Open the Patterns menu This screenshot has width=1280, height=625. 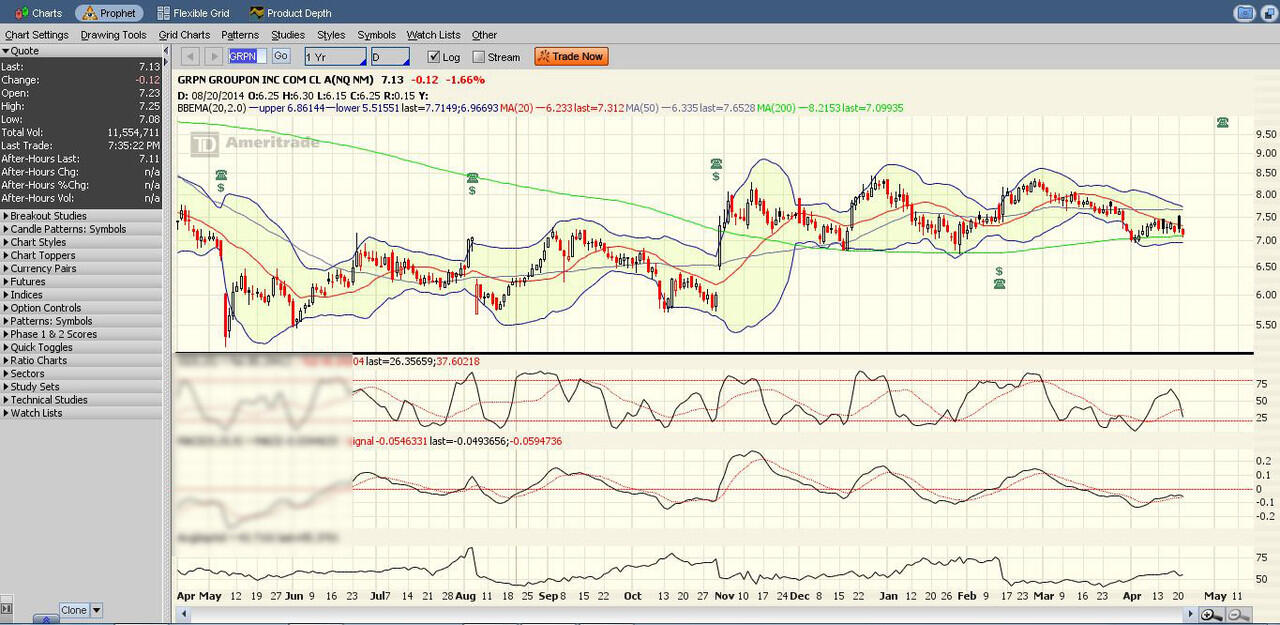pos(240,35)
